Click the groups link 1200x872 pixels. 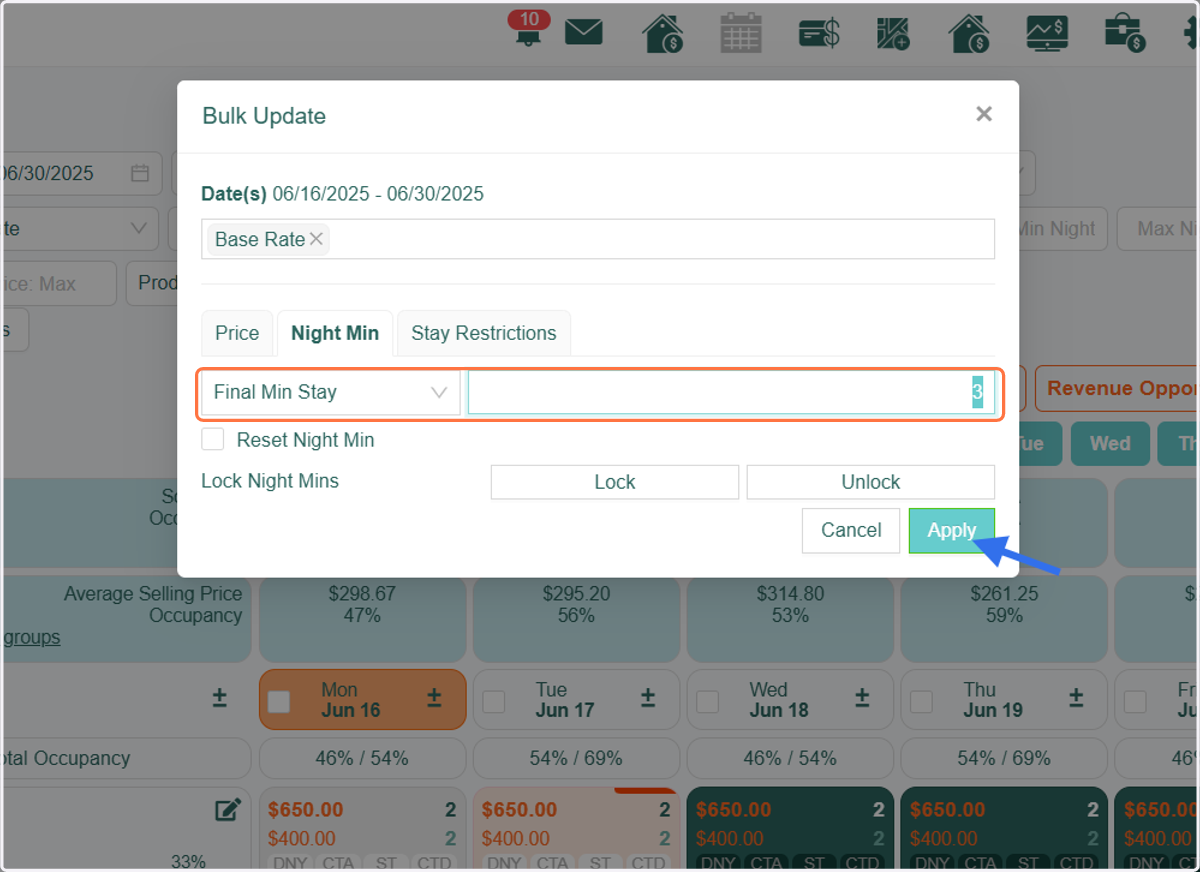[x=30, y=637]
